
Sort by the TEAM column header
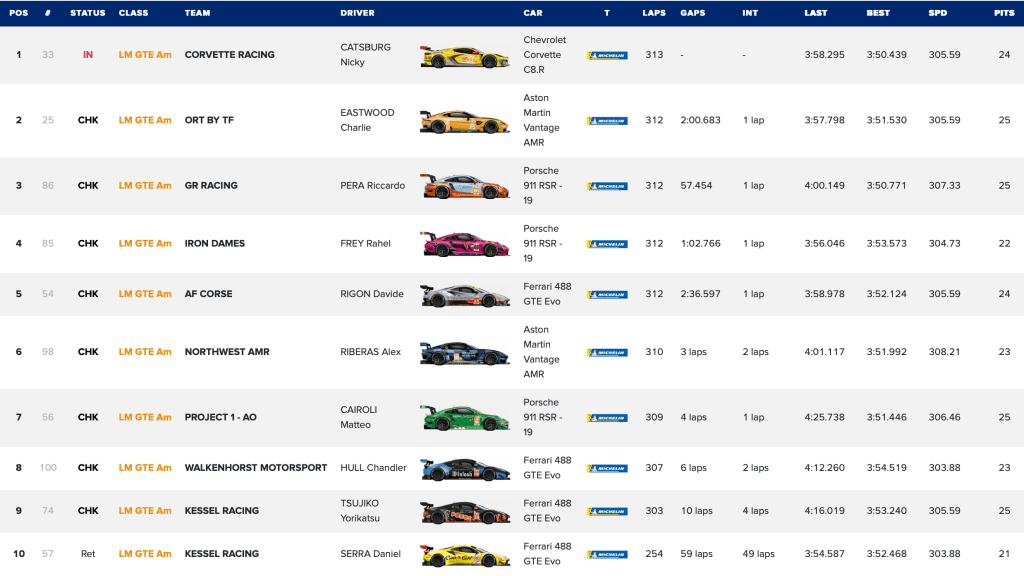197,13
